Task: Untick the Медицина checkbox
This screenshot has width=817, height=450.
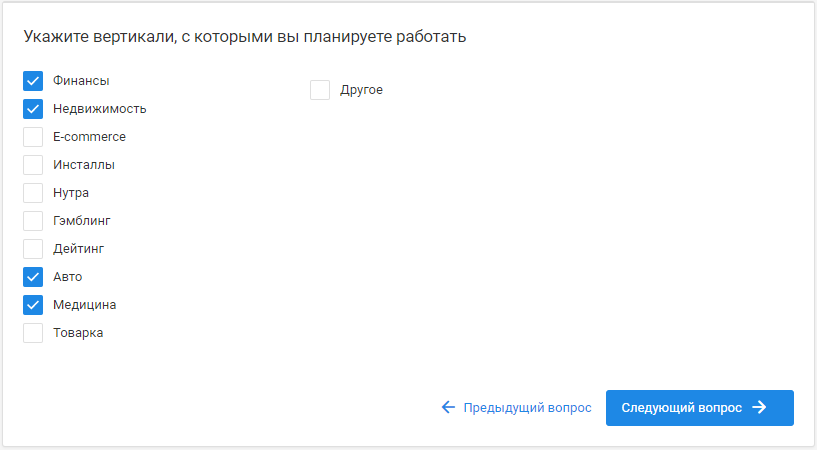Action: pyautogui.click(x=33, y=305)
